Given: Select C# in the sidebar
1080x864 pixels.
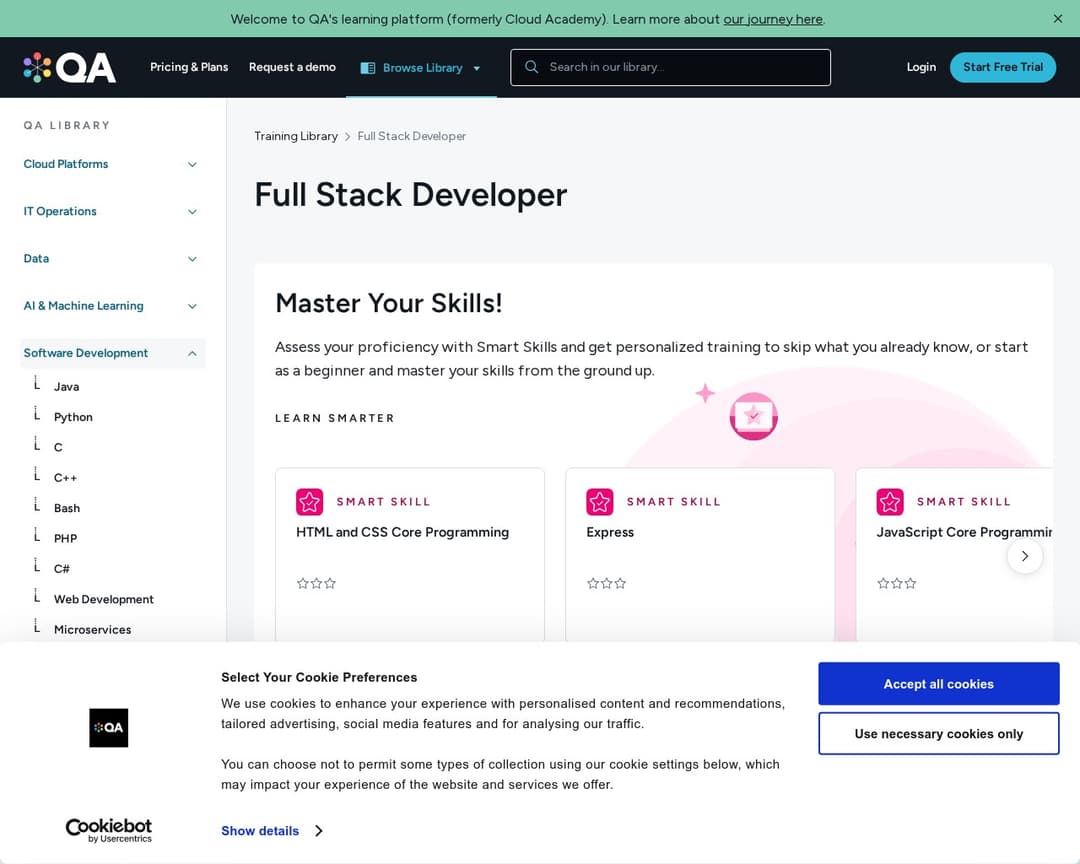Looking at the screenshot, I should [x=61, y=569].
